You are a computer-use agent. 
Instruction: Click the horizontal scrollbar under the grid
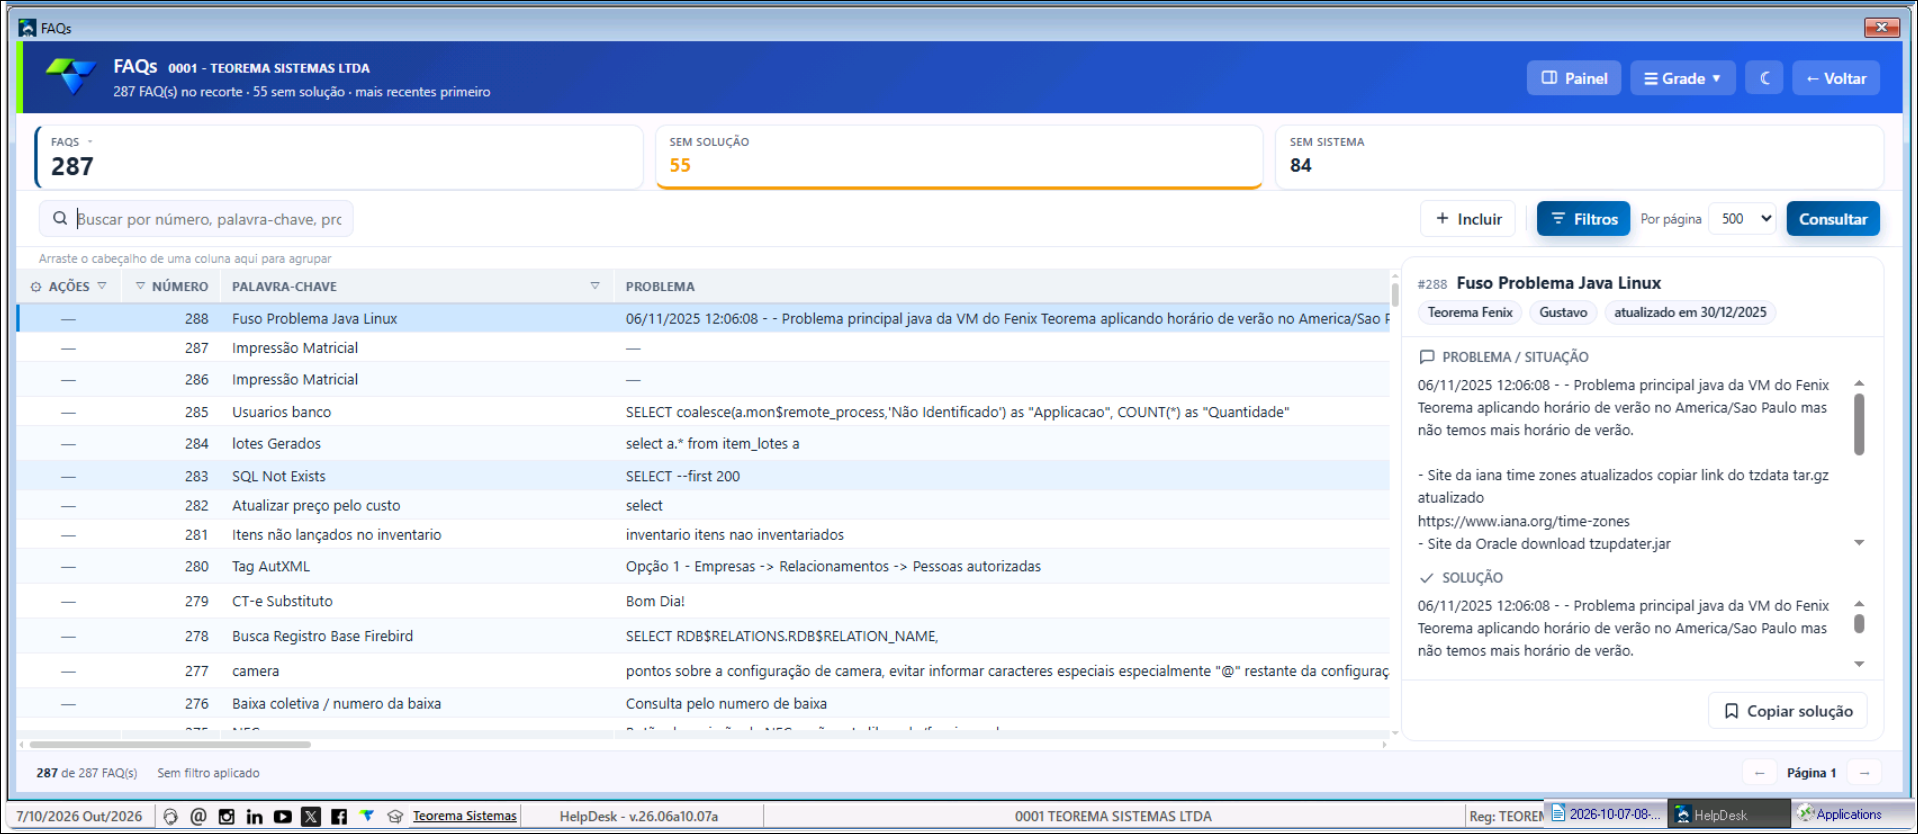(170, 744)
